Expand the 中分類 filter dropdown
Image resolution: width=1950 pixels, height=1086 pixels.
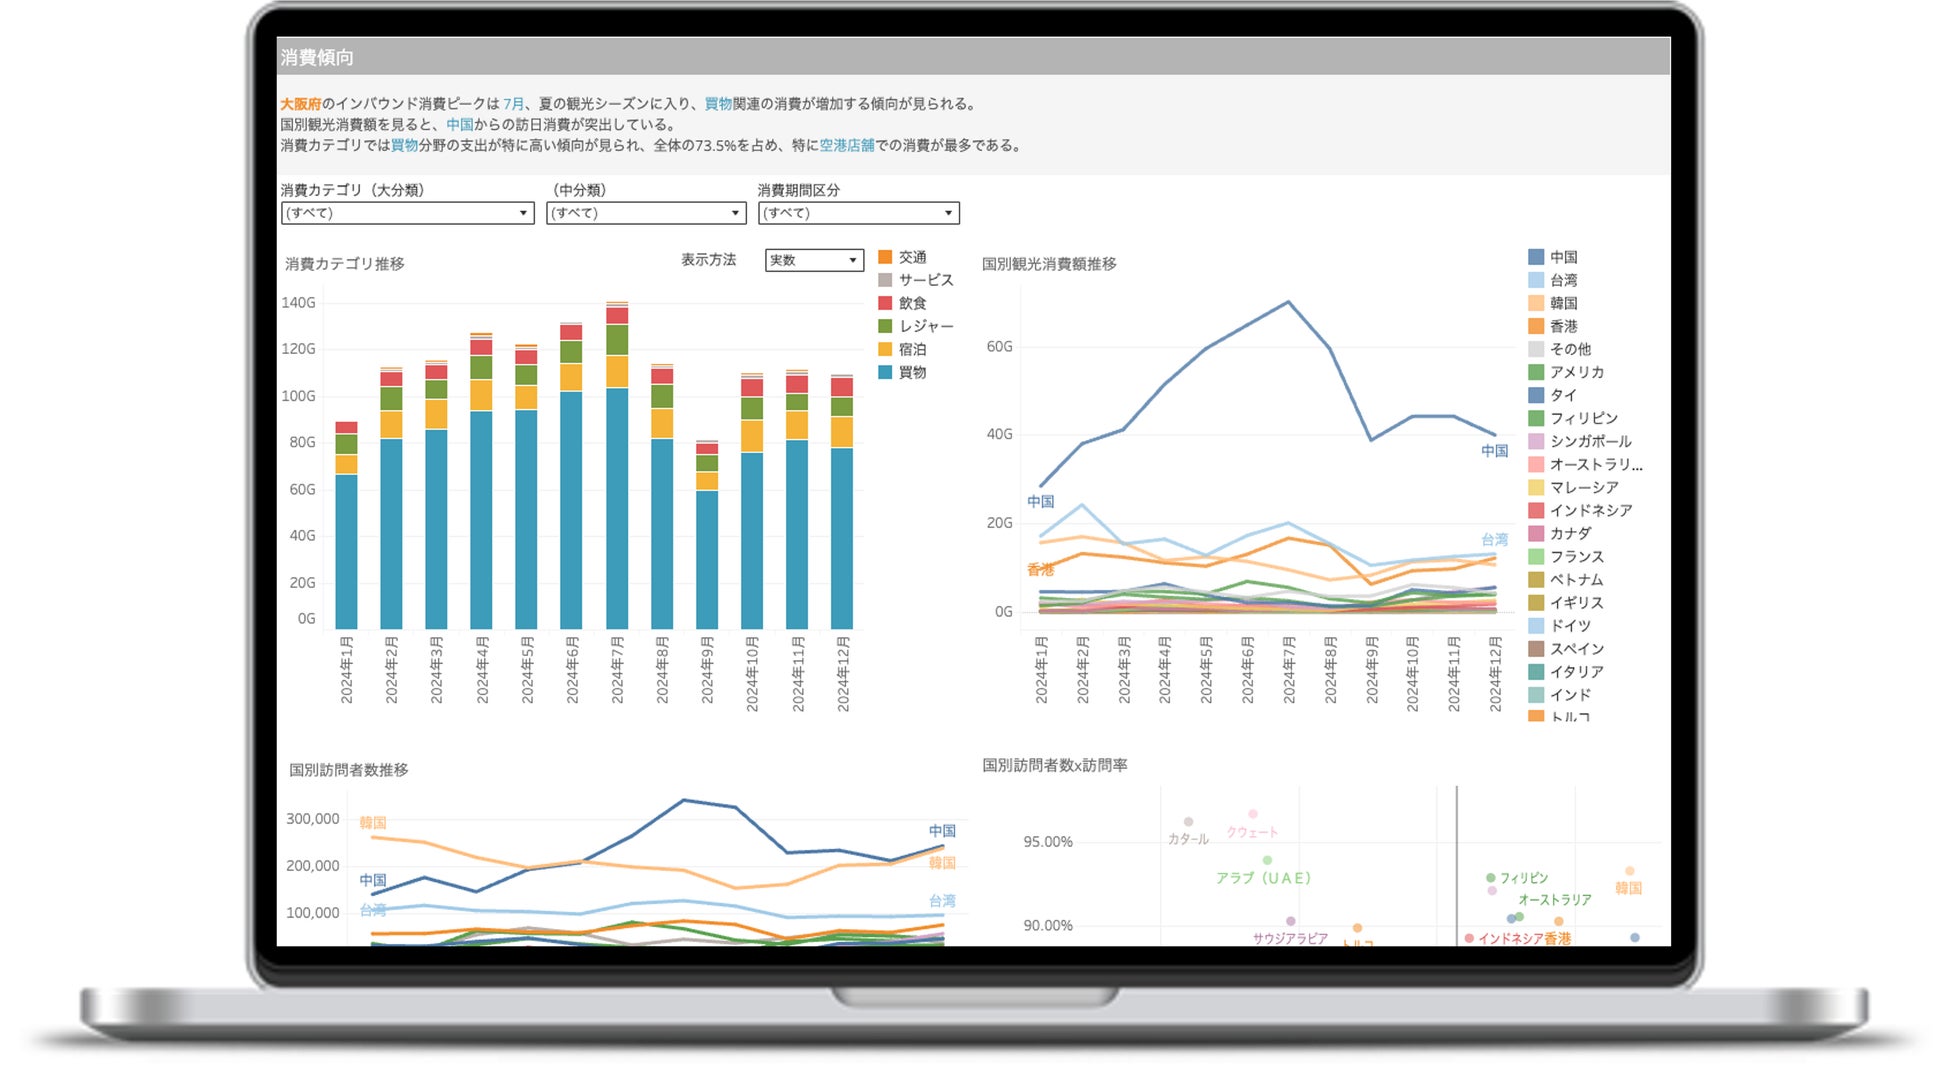(x=645, y=213)
